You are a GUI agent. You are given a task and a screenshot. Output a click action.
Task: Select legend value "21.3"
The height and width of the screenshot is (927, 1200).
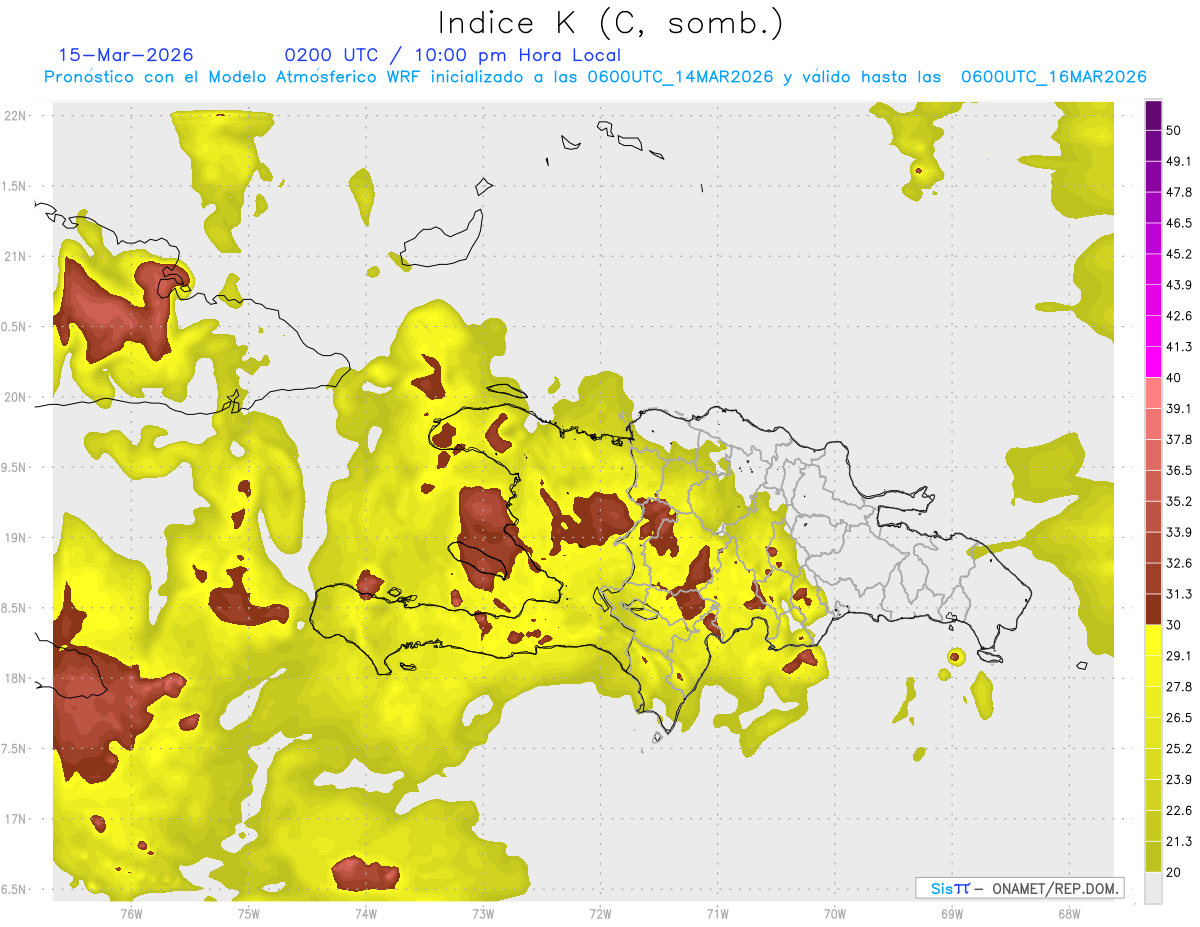pos(1179,841)
